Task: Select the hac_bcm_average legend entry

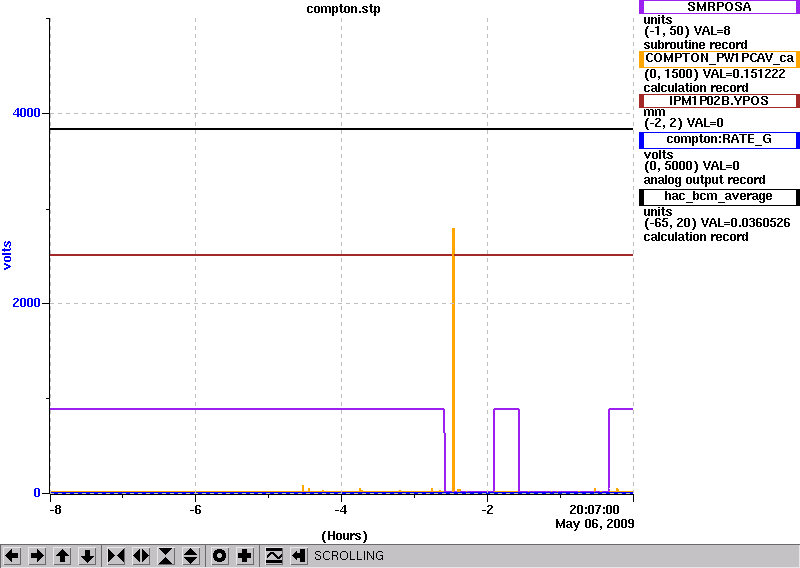Action: 719,197
